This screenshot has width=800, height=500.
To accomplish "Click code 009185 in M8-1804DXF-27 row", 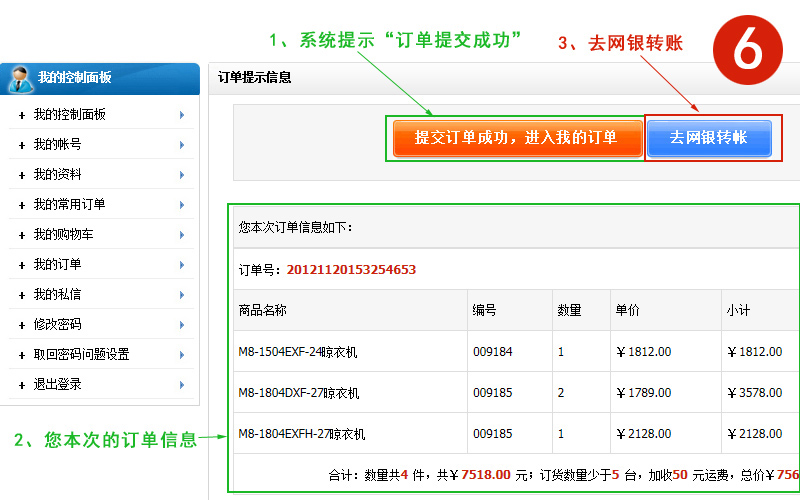I will click(x=492, y=393).
